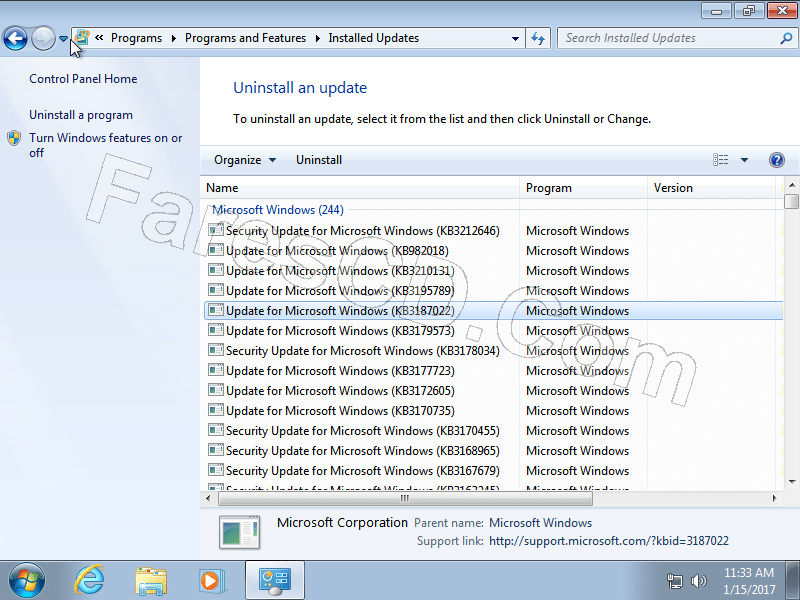Open Windows Explorer from taskbar
Viewport: 800px width, 600px height.
click(151, 581)
